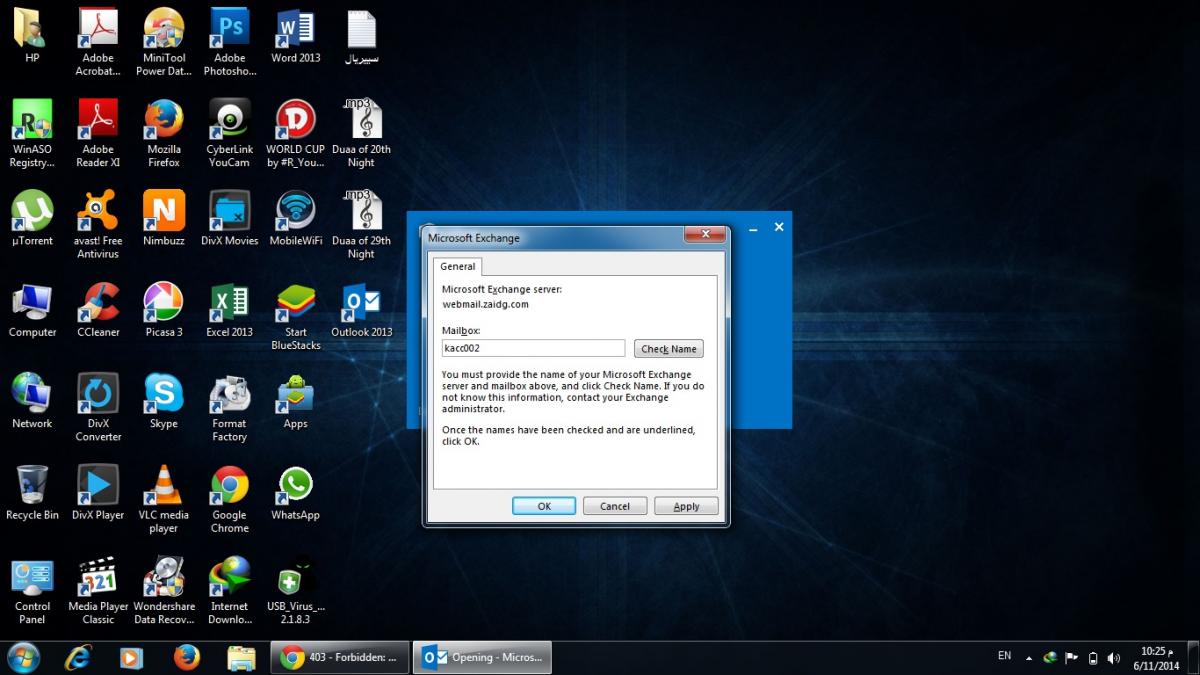Launch DivX Movies shortcut

[230, 219]
